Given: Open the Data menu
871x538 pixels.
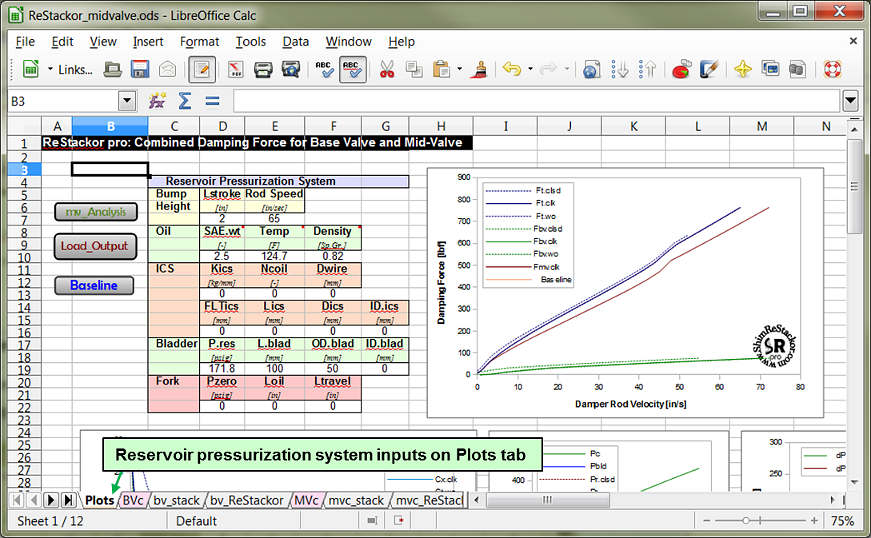Looking at the screenshot, I should point(296,42).
